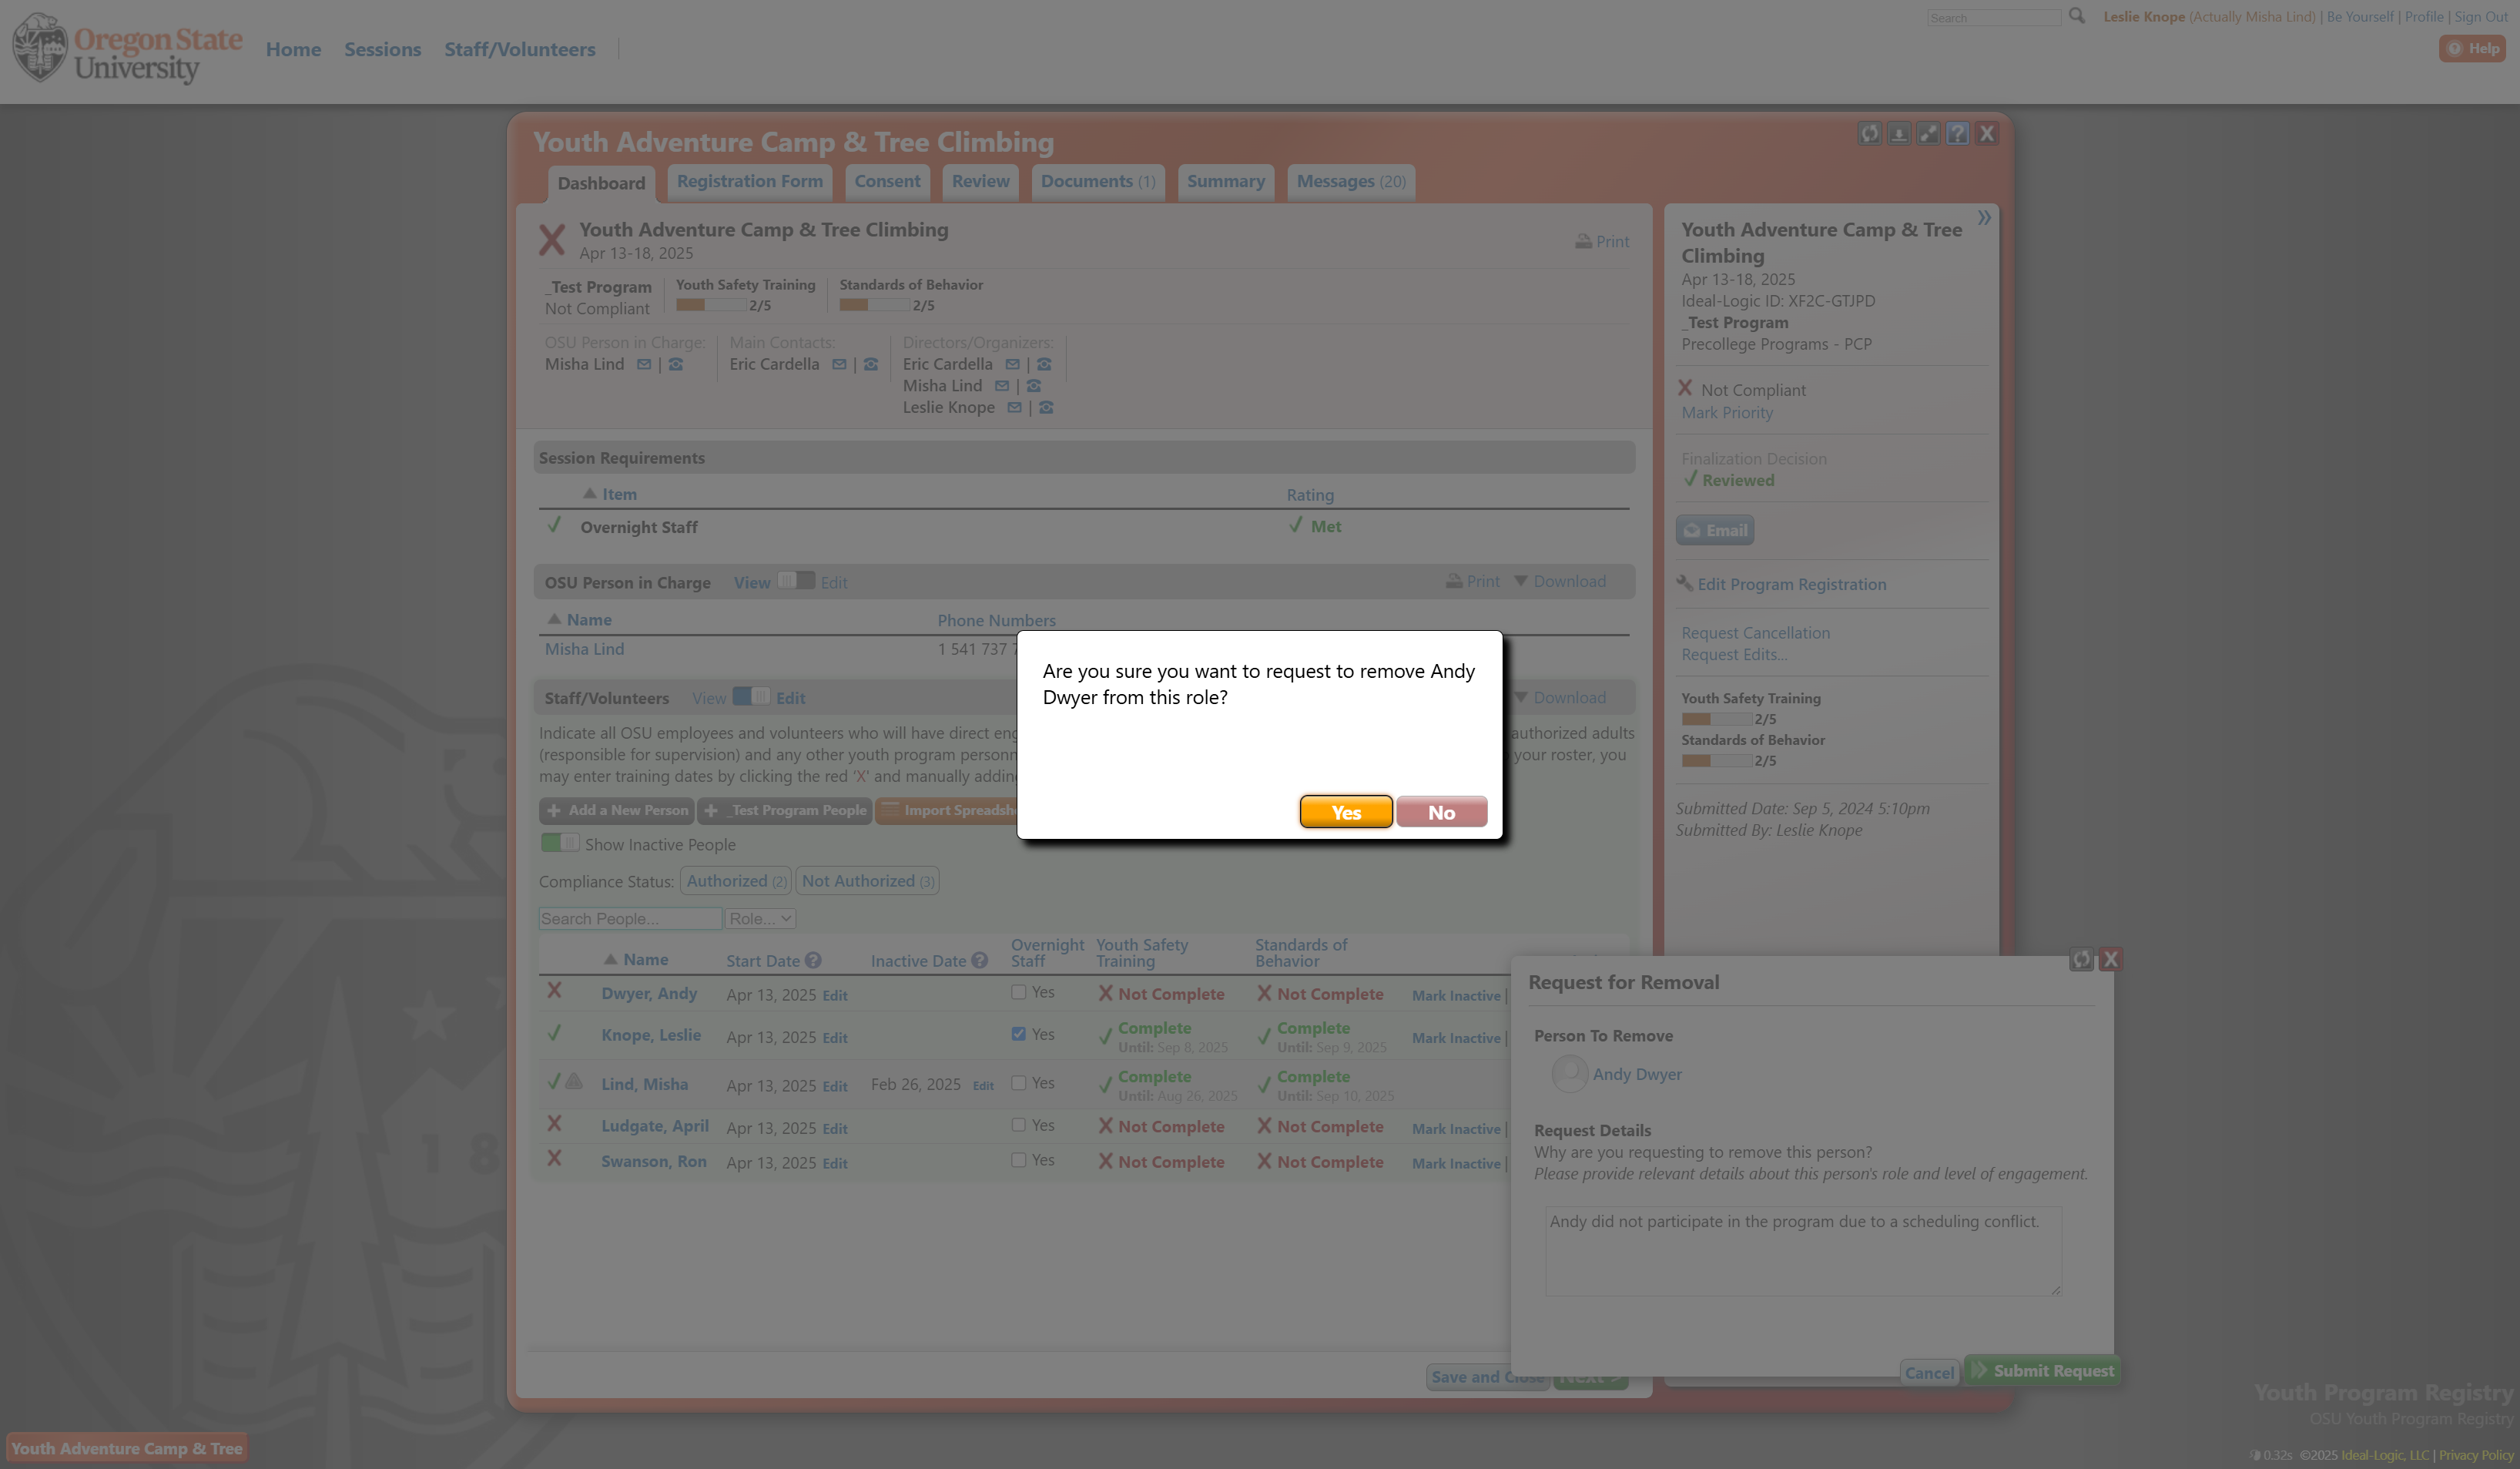
Task: Click Youth Safety Training progress bar in sidebar
Action: tap(1716, 719)
